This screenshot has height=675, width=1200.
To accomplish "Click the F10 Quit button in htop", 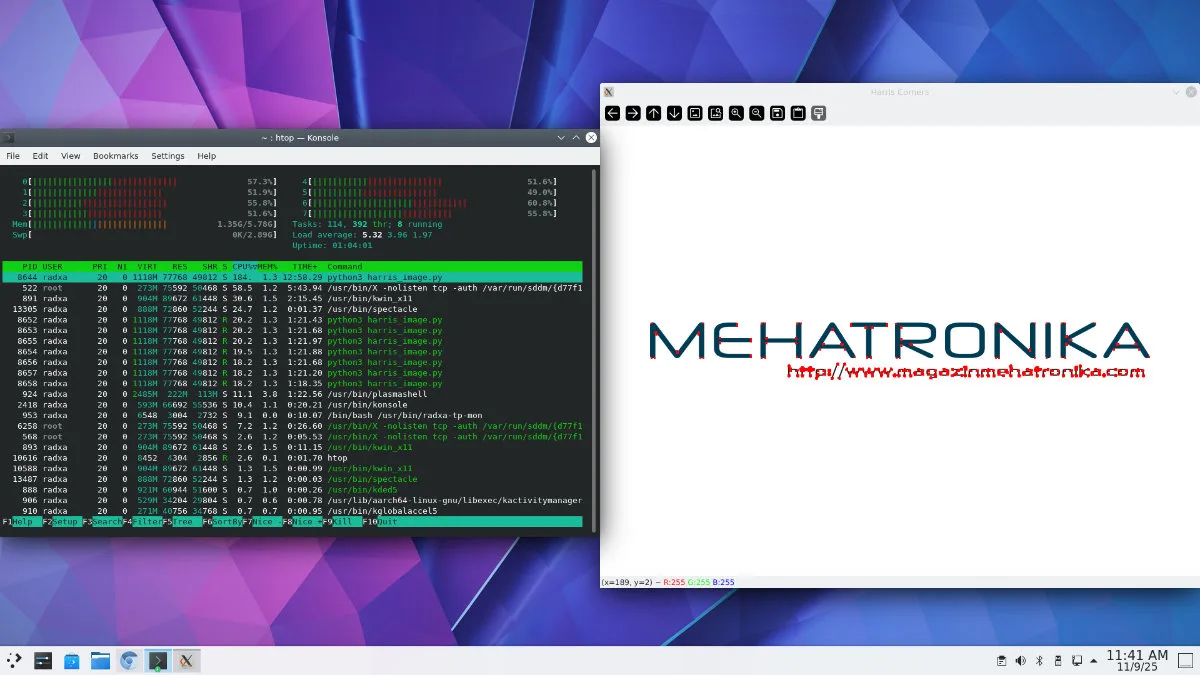I will point(387,522).
